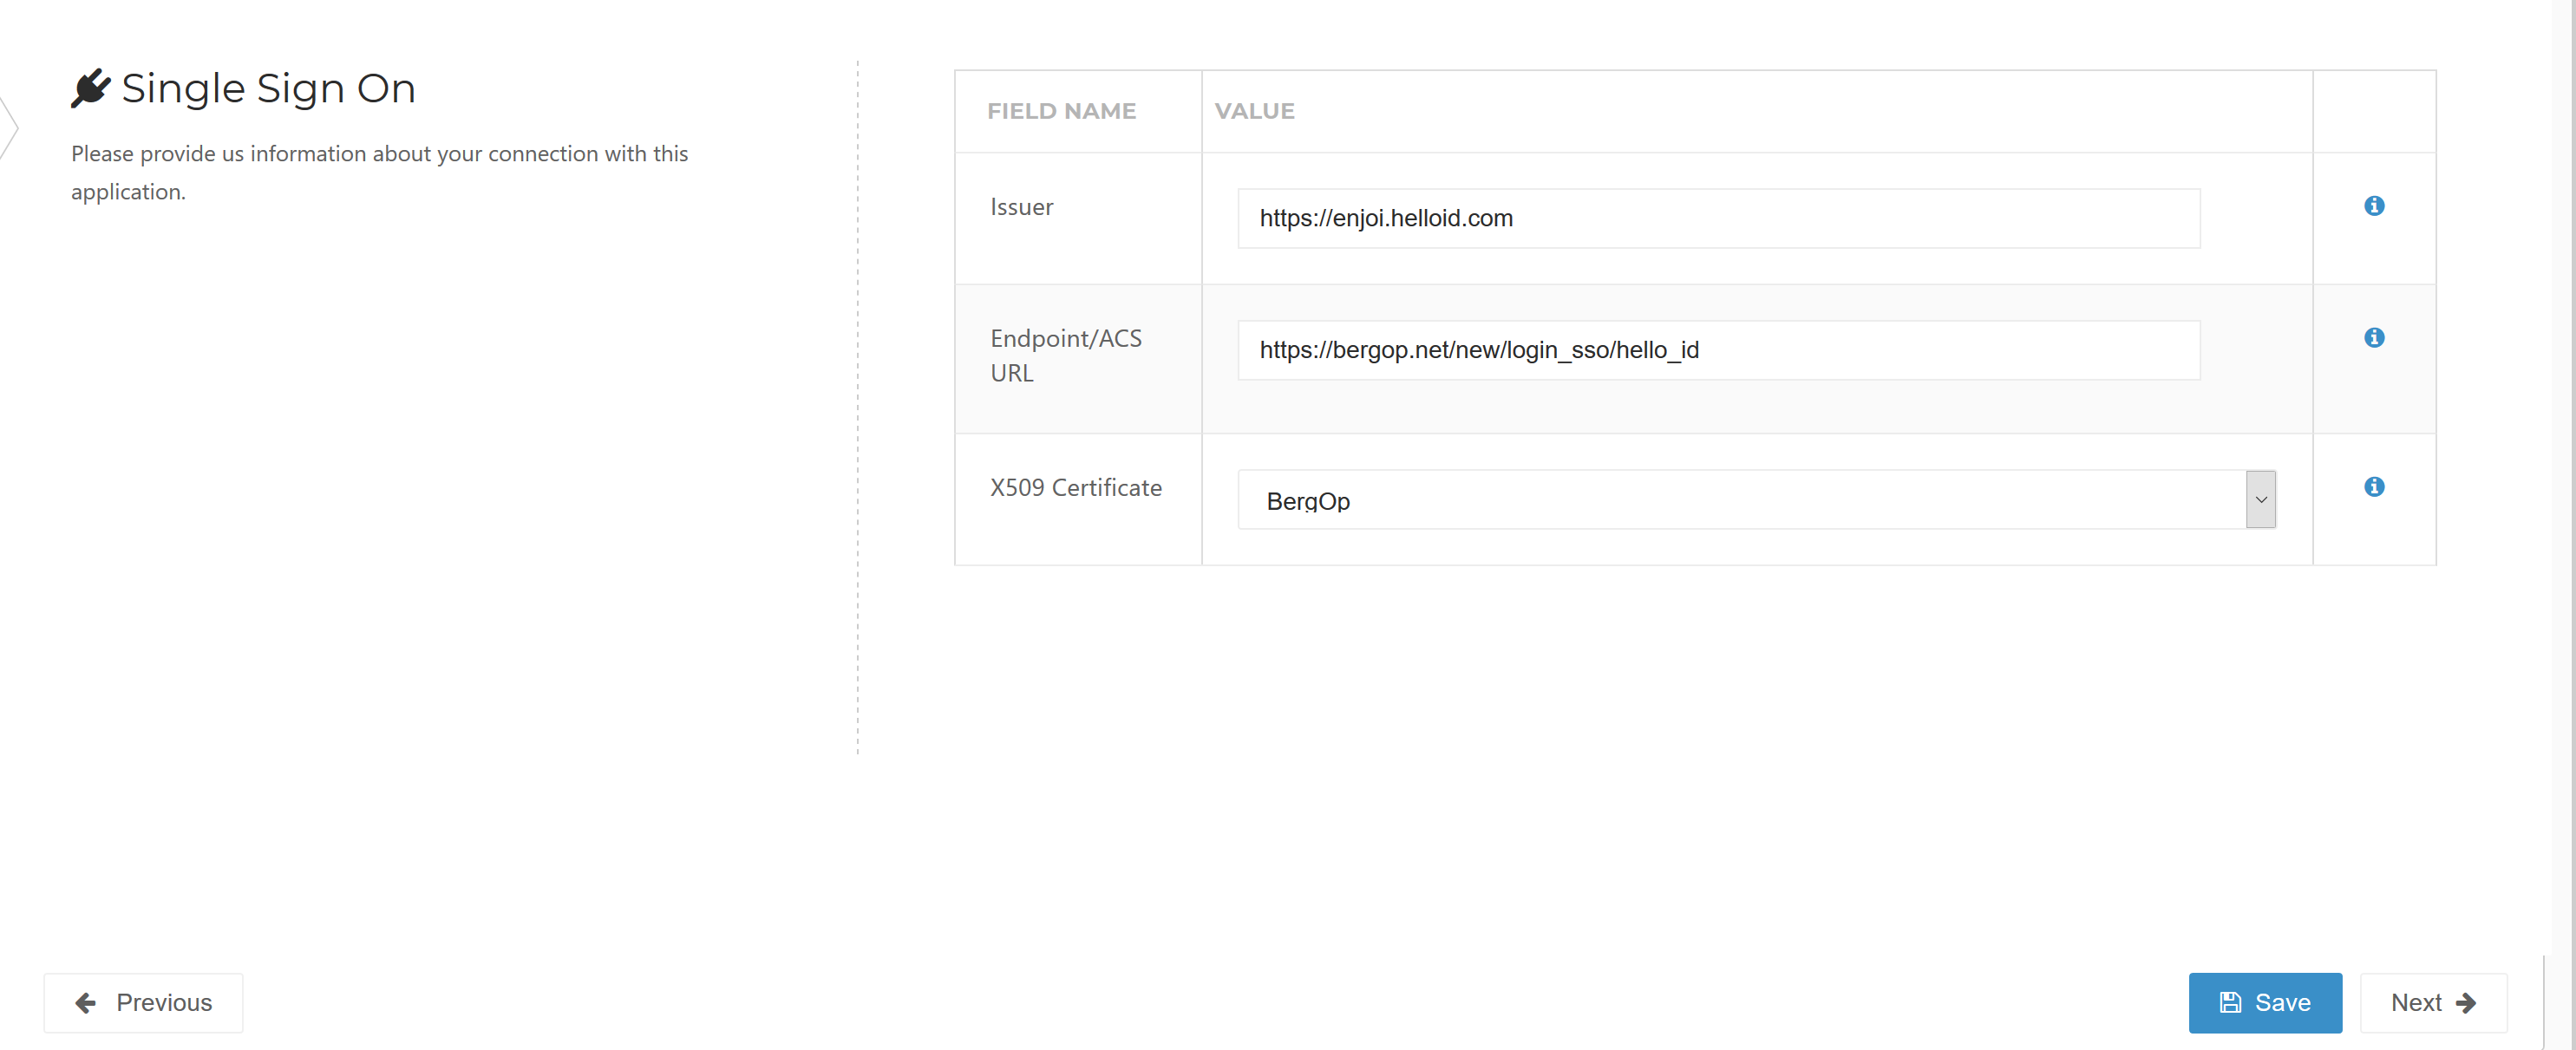Click the info icon for Endpoint/ACS URL row
Image resolution: width=2576 pixels, height=1050 pixels.
pos(2374,338)
